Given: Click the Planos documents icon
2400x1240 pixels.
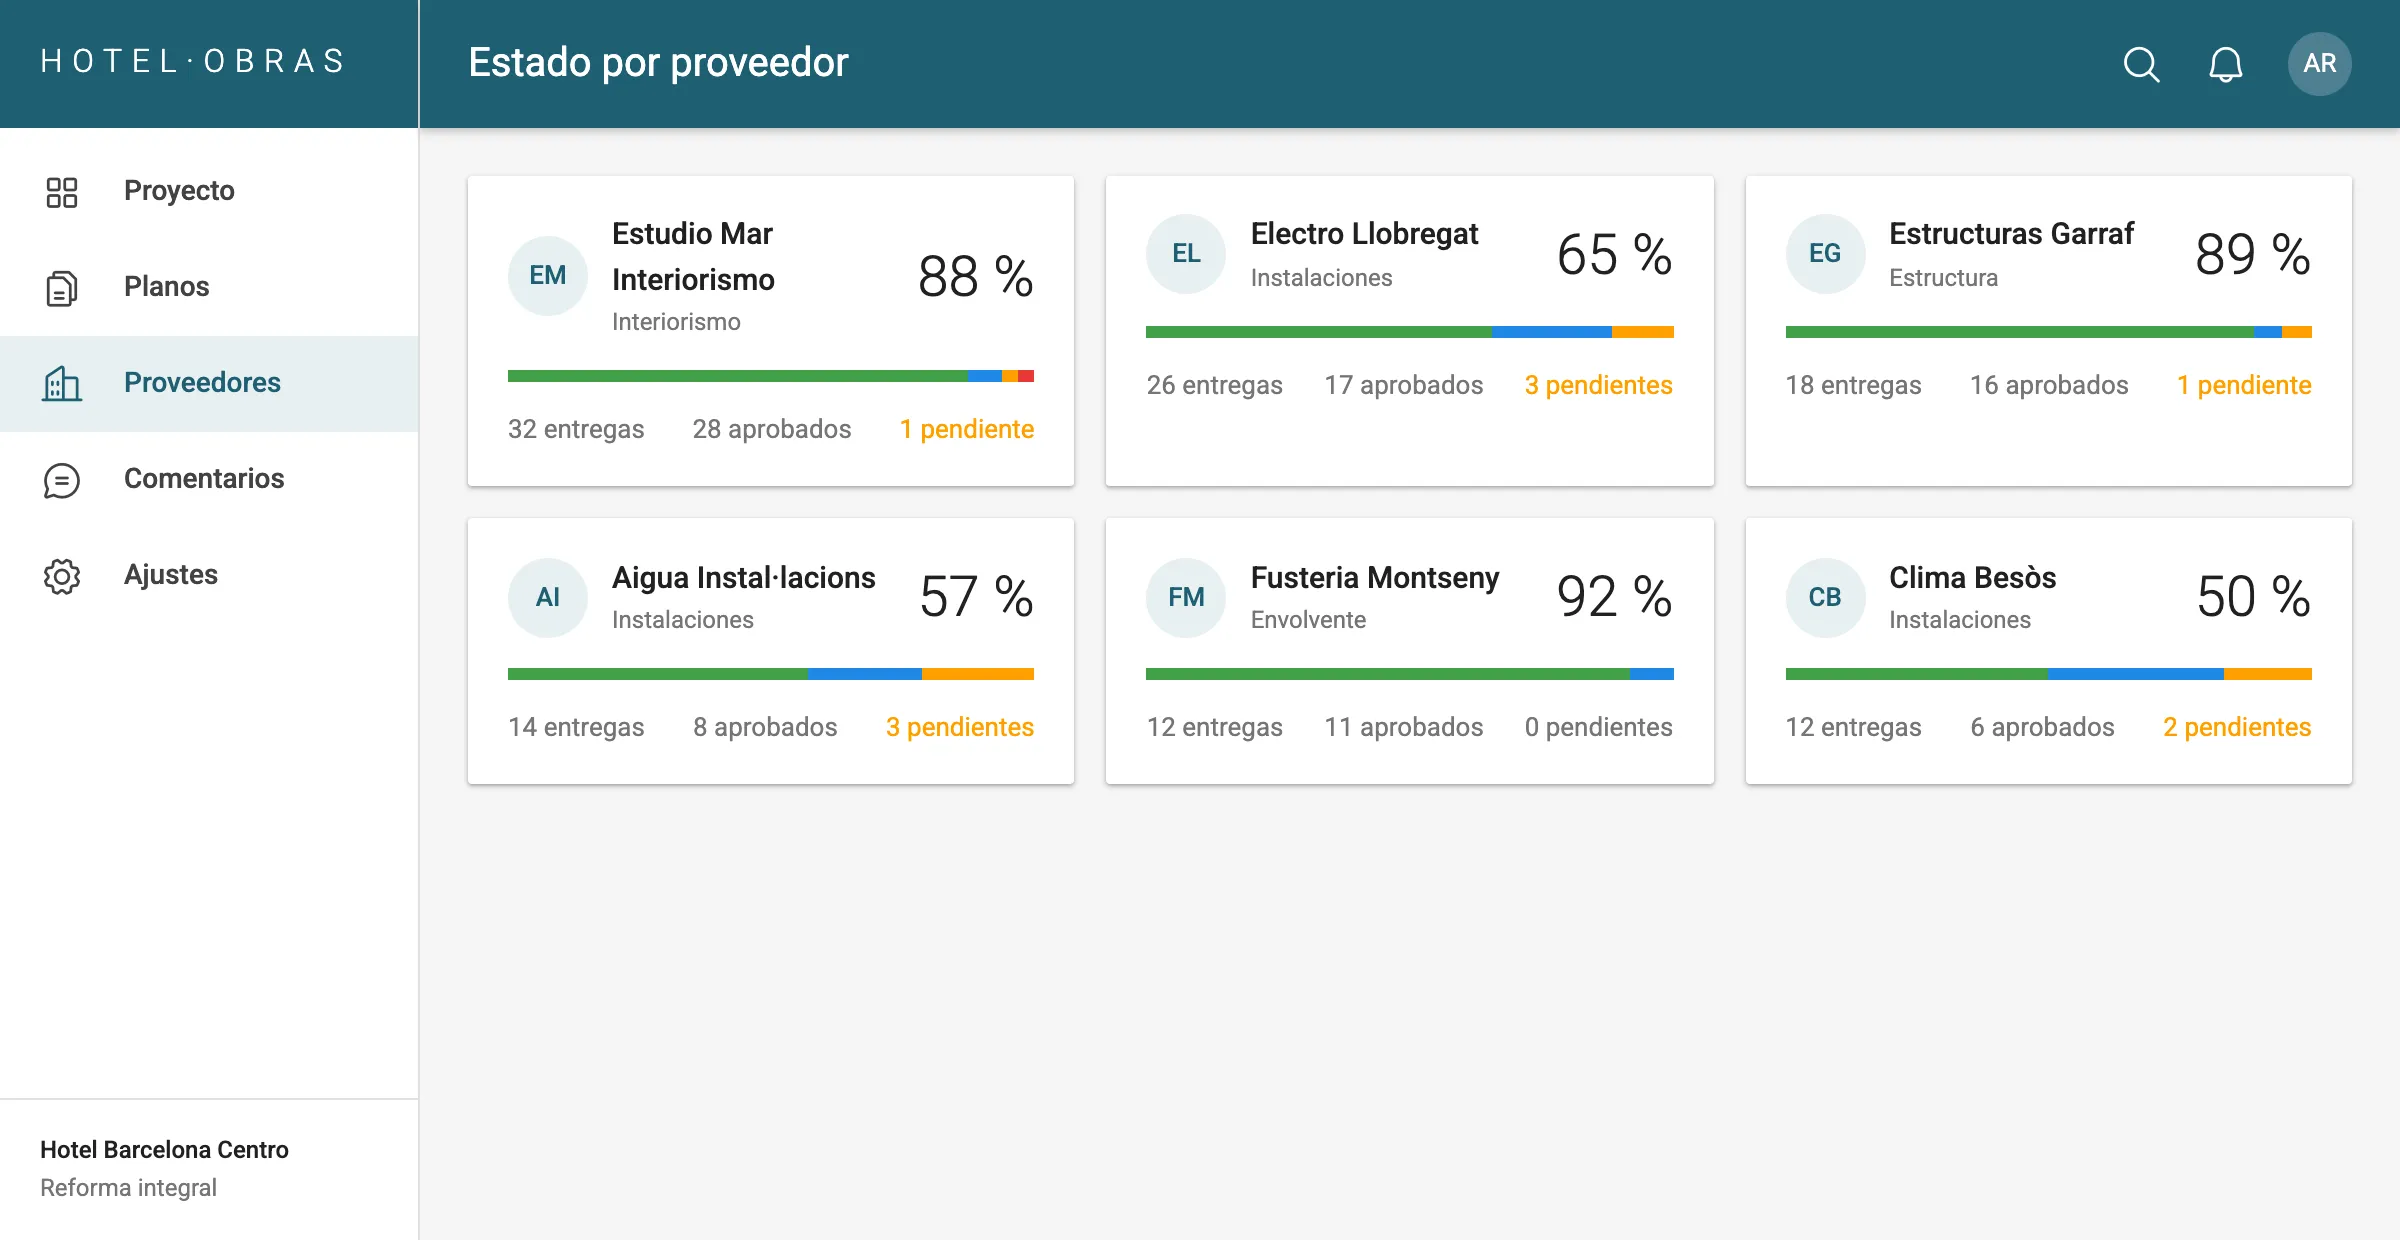Looking at the screenshot, I should point(62,287).
